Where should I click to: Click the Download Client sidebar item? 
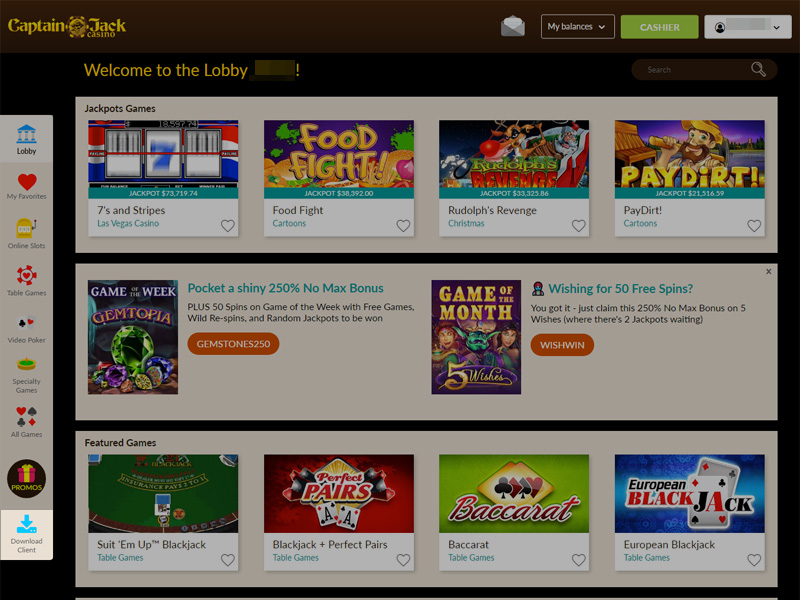point(27,535)
